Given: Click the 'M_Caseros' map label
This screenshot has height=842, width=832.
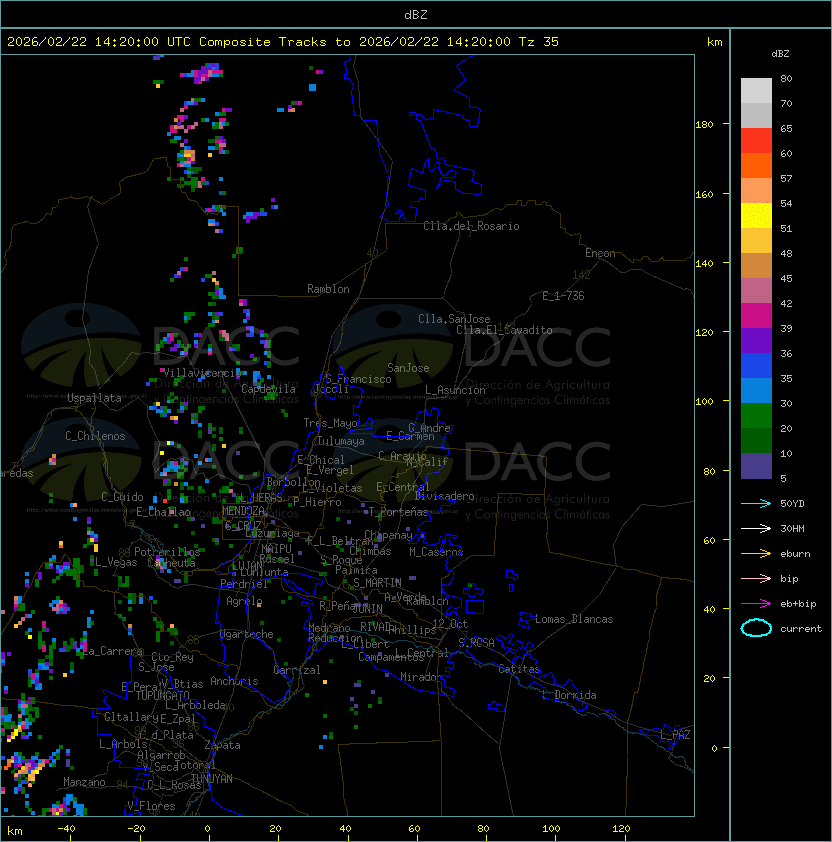Looking at the screenshot, I should (436, 551).
